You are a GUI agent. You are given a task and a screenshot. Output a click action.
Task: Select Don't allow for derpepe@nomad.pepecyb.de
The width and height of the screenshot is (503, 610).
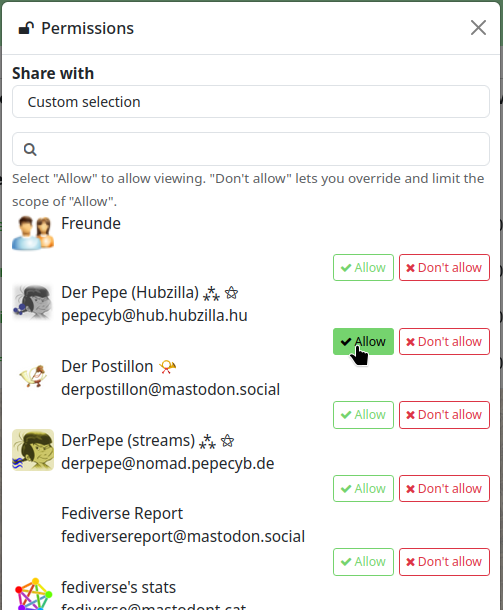444,489
